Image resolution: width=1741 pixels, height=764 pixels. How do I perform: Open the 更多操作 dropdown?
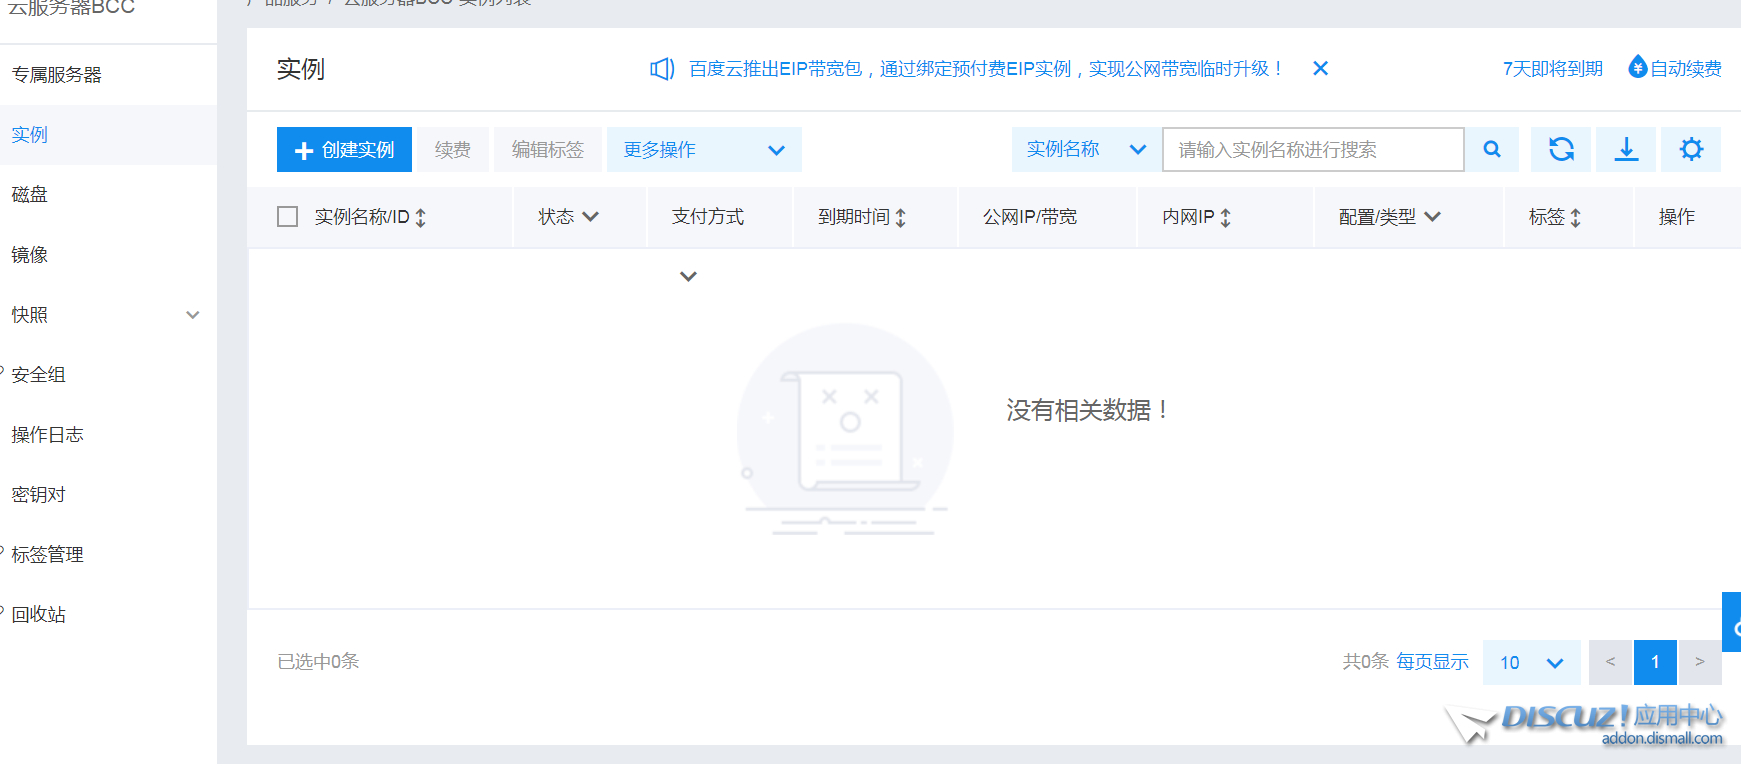point(703,149)
